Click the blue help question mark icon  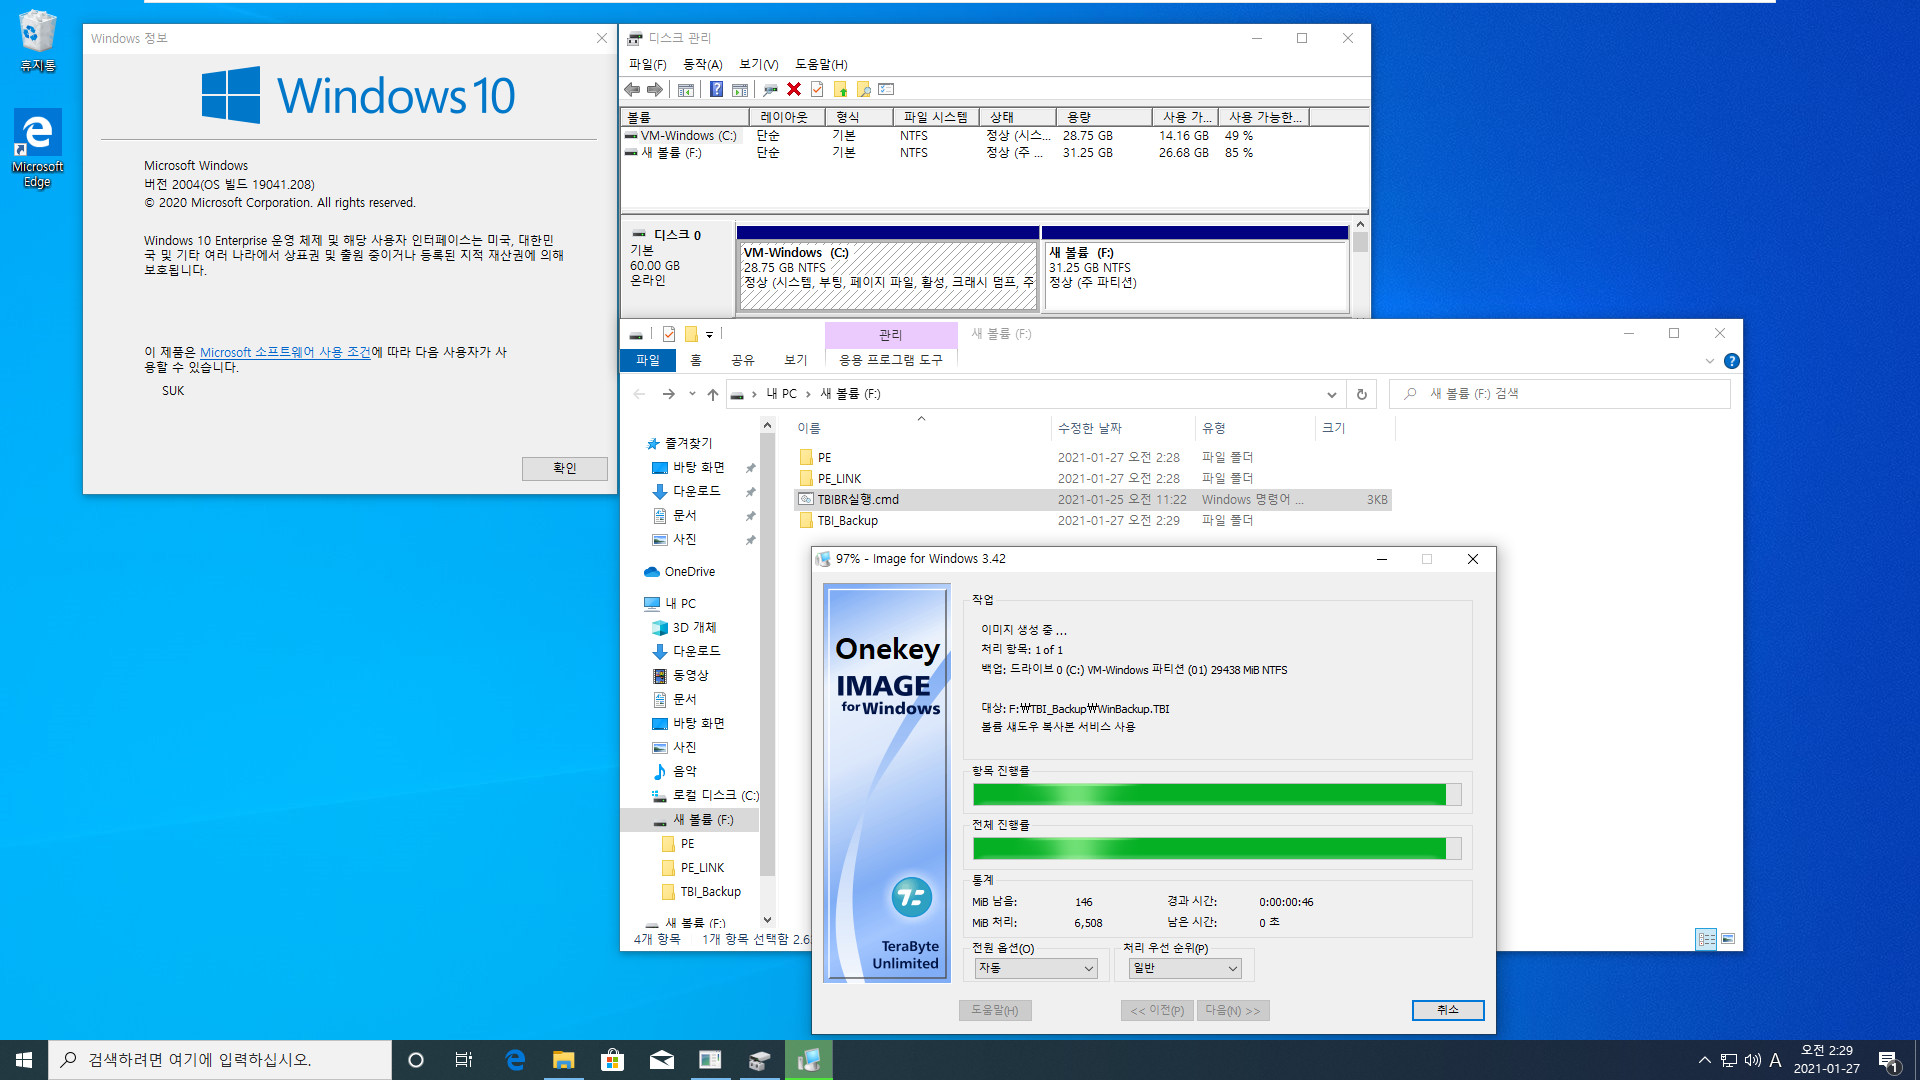pyautogui.click(x=716, y=90)
